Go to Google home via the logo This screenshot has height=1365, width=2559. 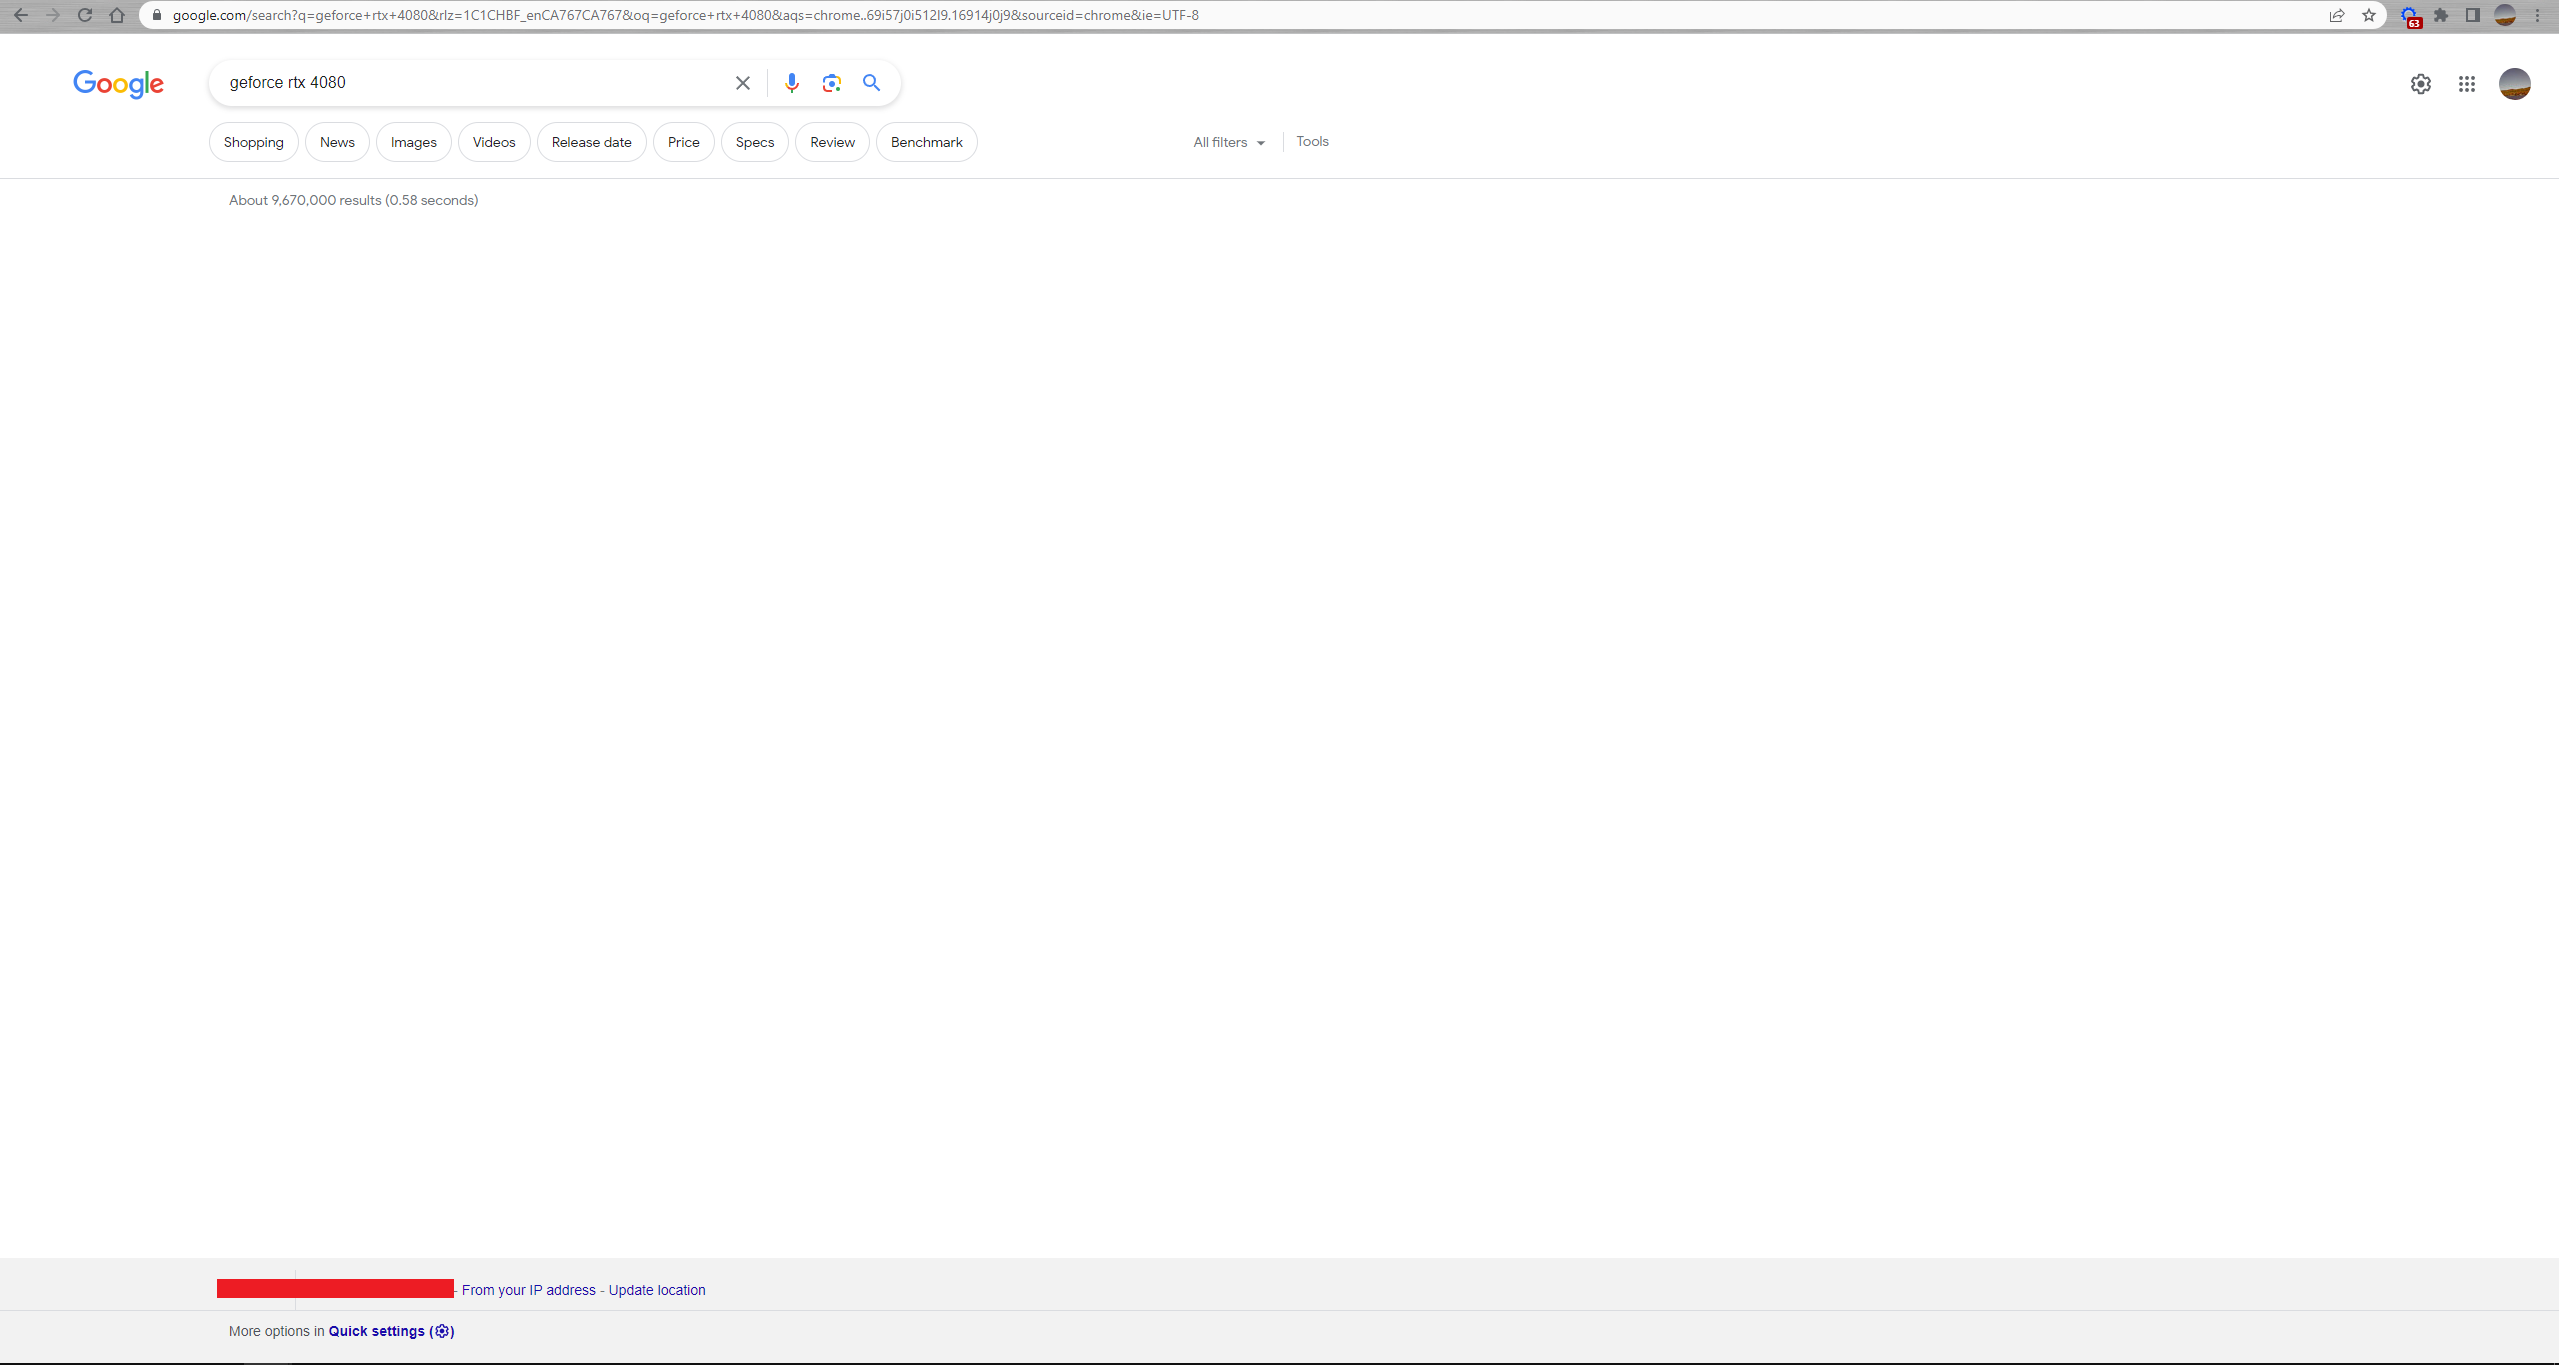tap(118, 84)
